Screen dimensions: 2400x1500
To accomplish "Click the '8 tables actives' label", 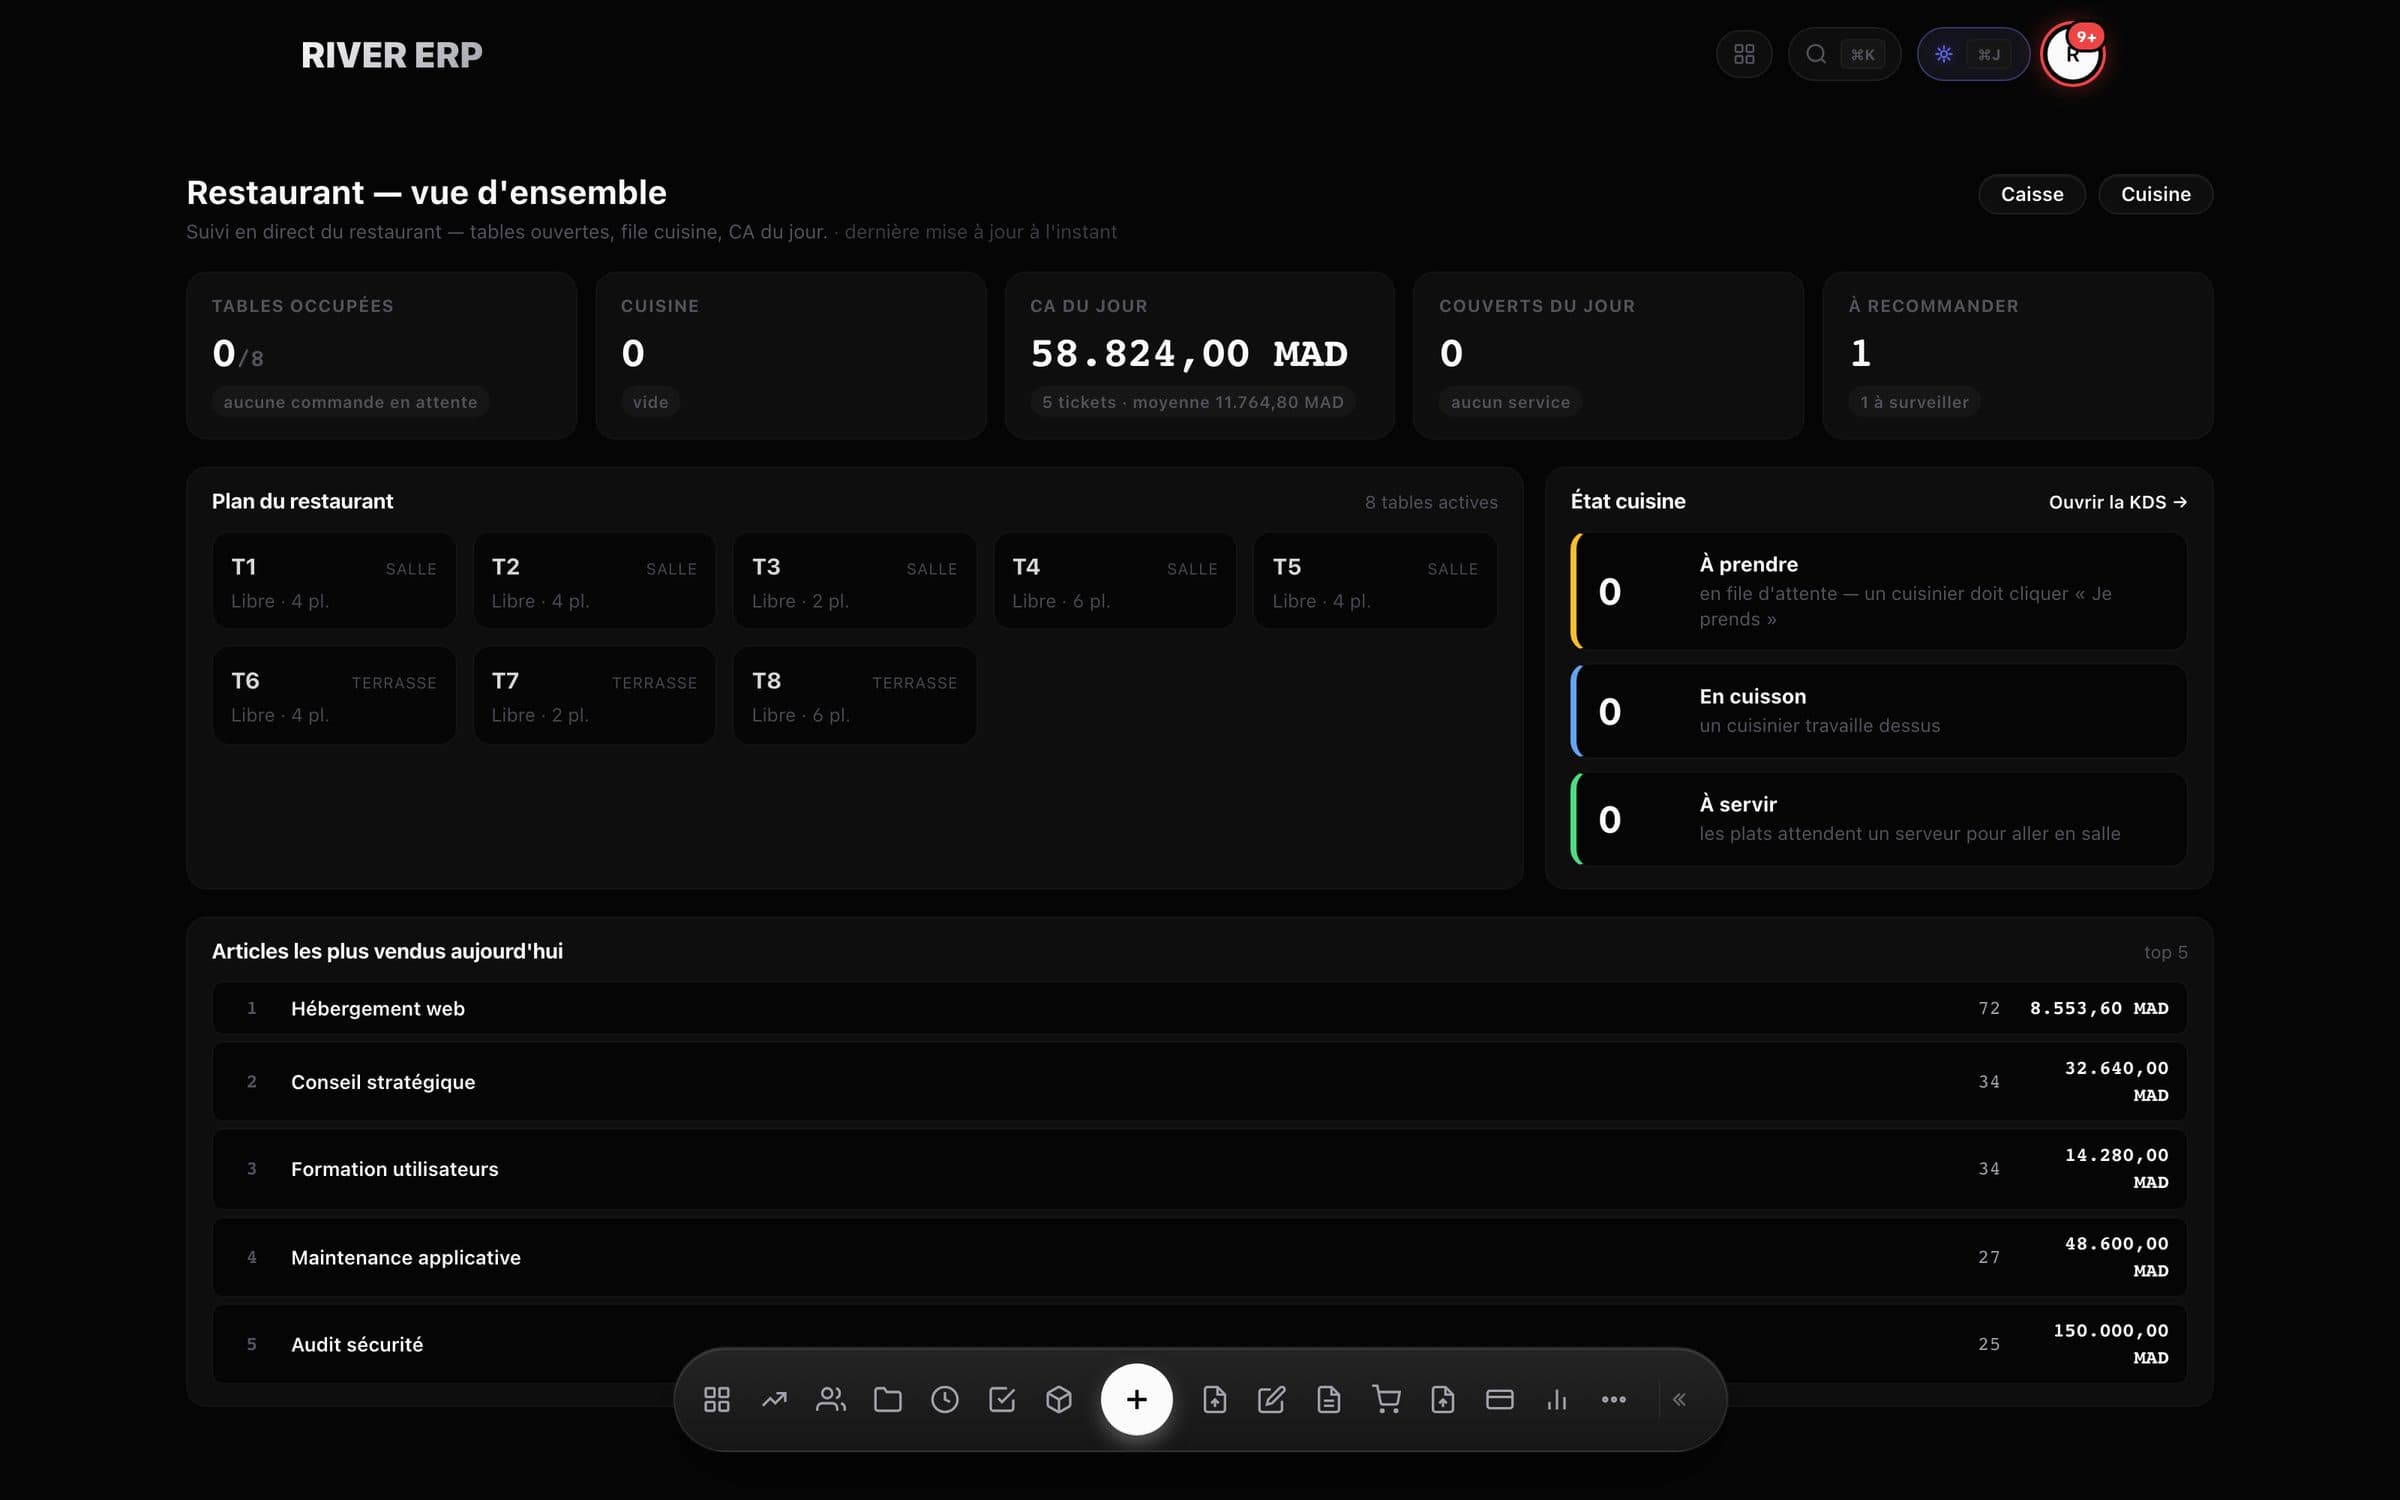I will point(1431,502).
